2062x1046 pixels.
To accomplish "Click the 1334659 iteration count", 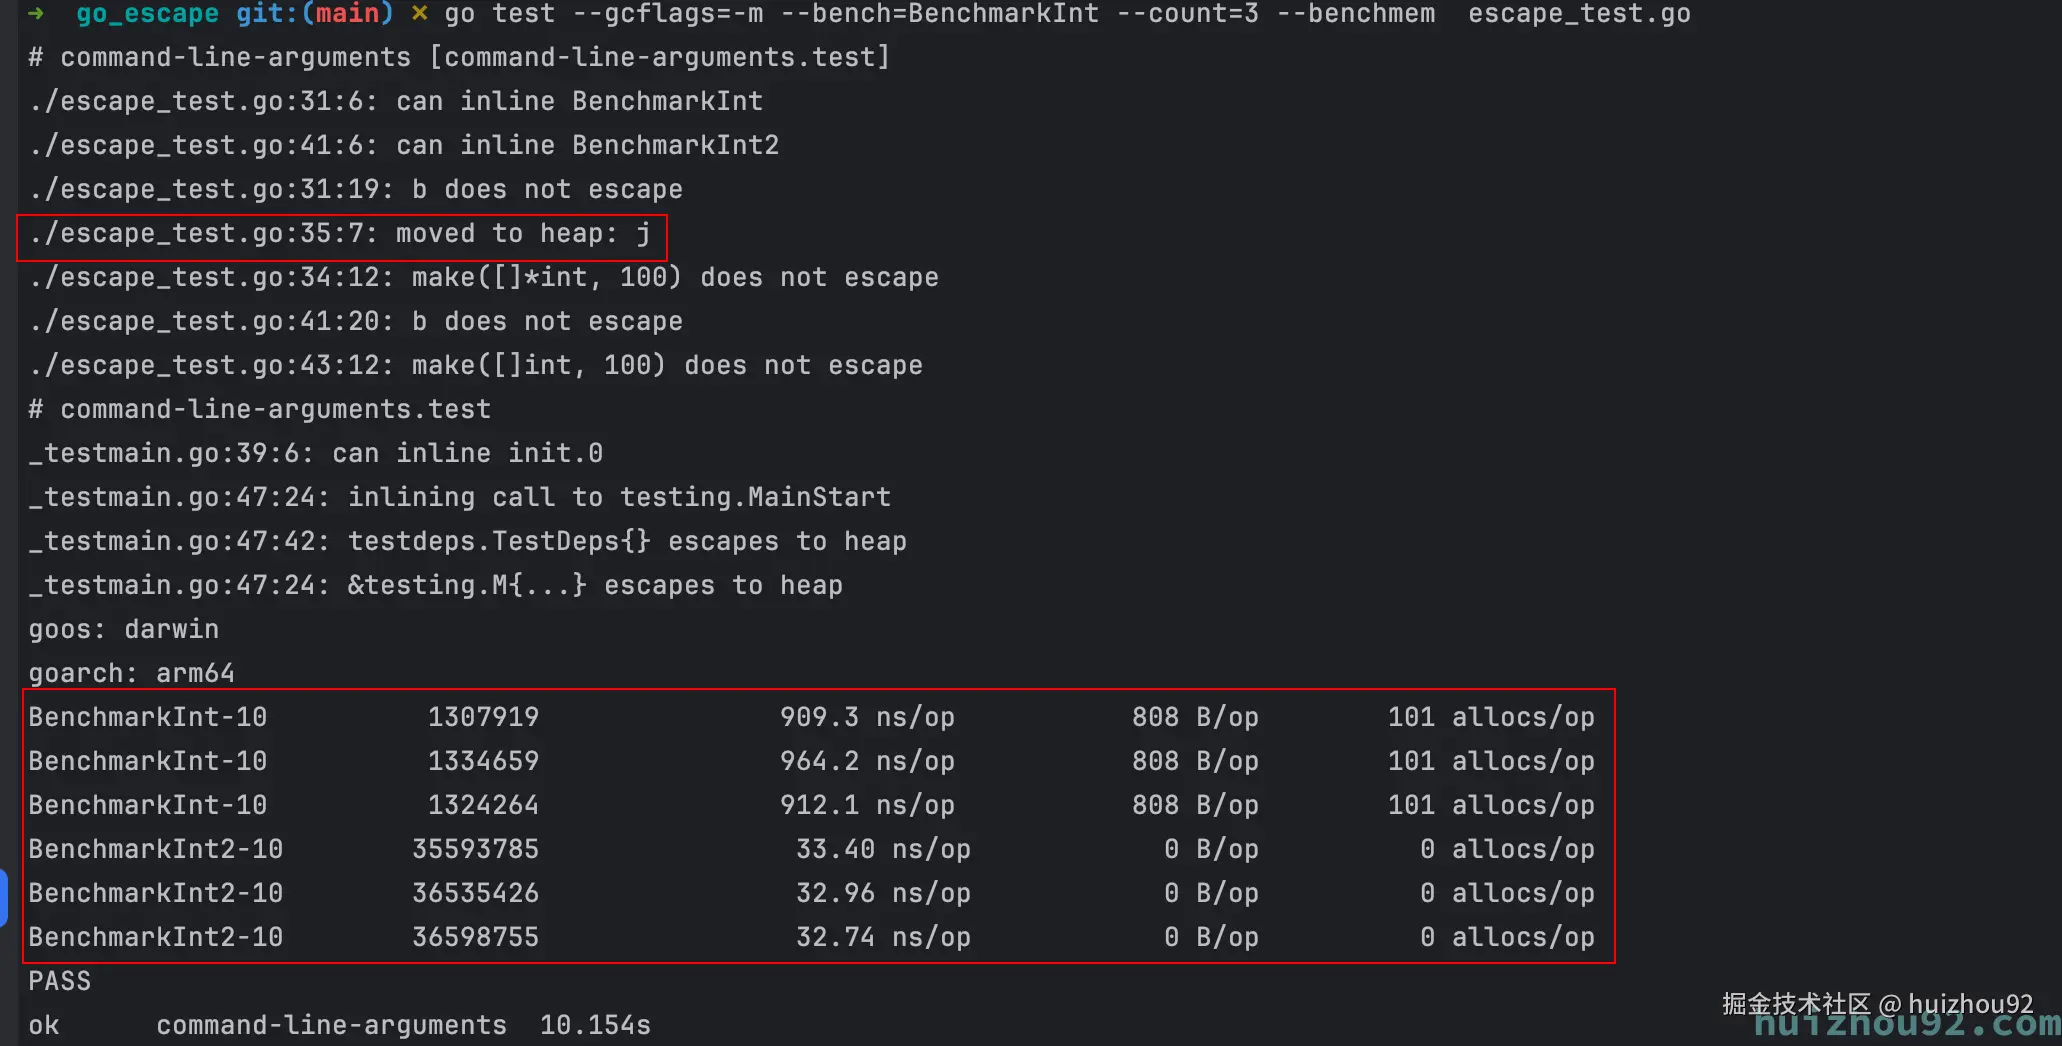I will pyautogui.click(x=483, y=761).
